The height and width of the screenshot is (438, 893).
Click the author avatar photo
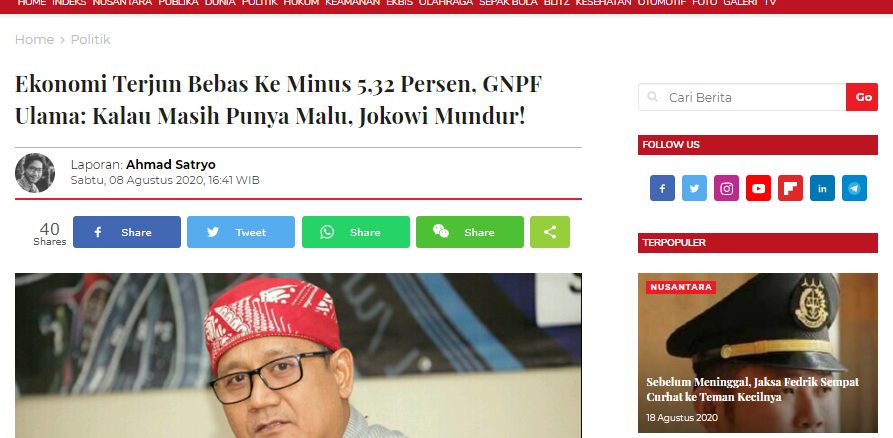(35, 173)
